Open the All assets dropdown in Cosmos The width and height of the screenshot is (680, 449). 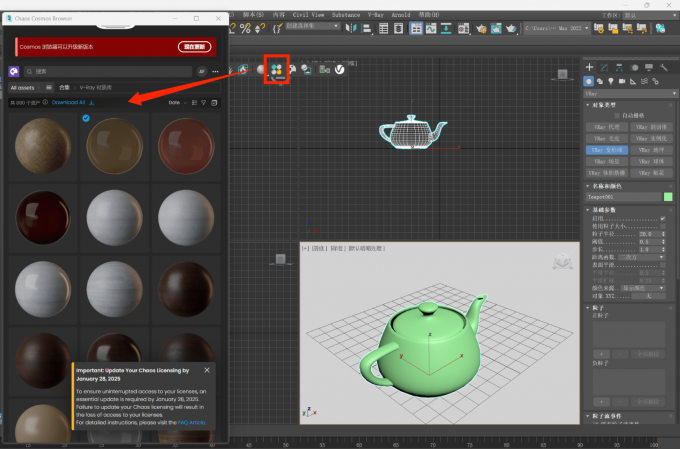(25, 88)
